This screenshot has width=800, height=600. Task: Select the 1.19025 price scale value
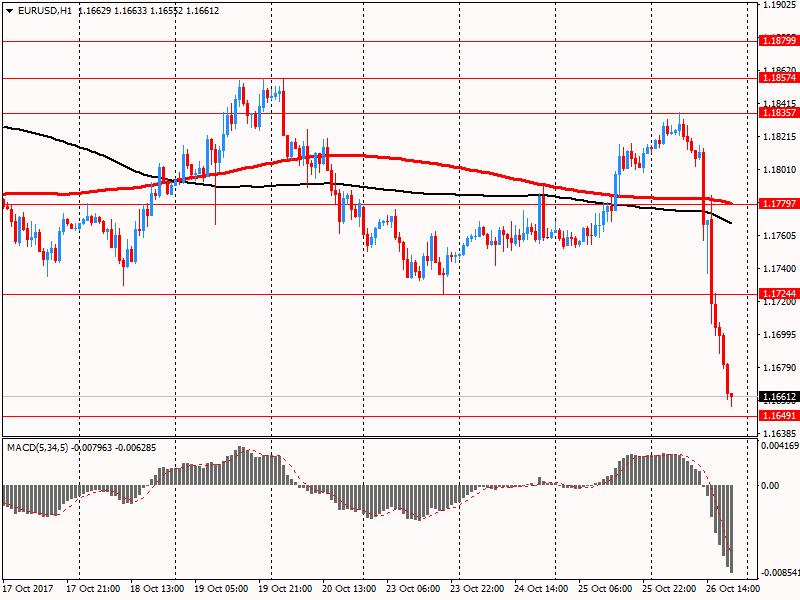point(780,5)
